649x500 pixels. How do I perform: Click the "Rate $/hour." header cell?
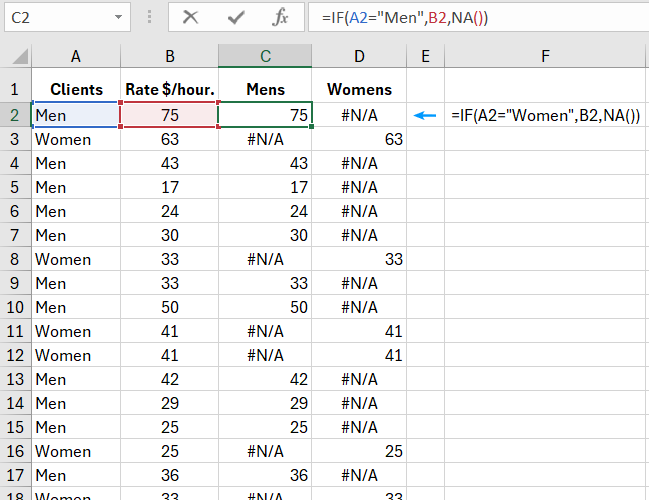(x=169, y=89)
